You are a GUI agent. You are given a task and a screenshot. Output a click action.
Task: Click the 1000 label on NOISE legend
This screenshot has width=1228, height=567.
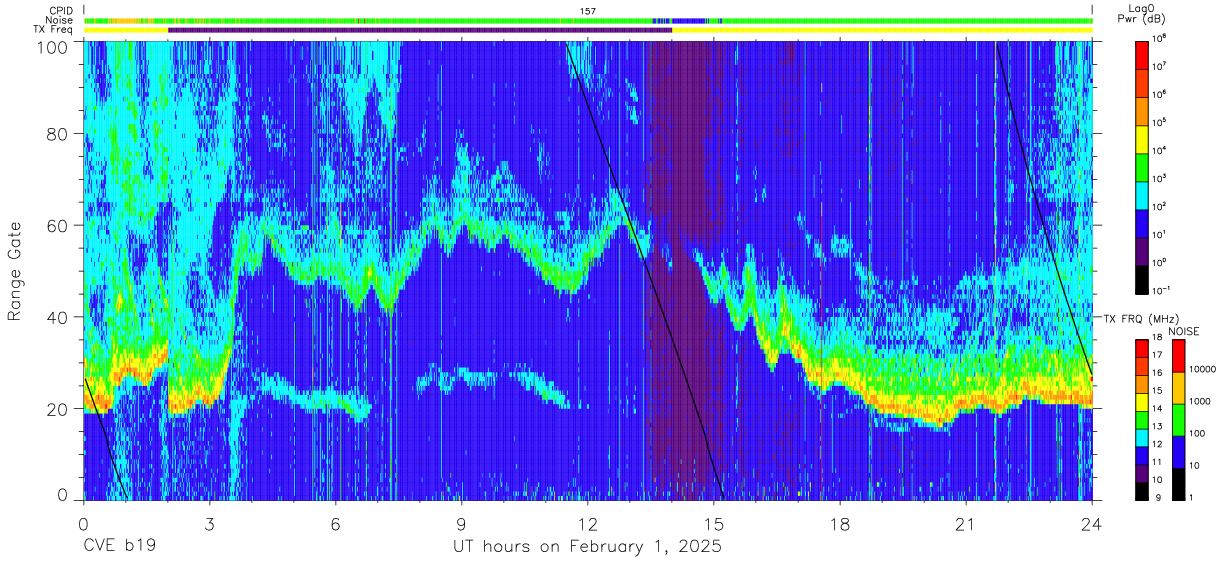pos(1201,402)
